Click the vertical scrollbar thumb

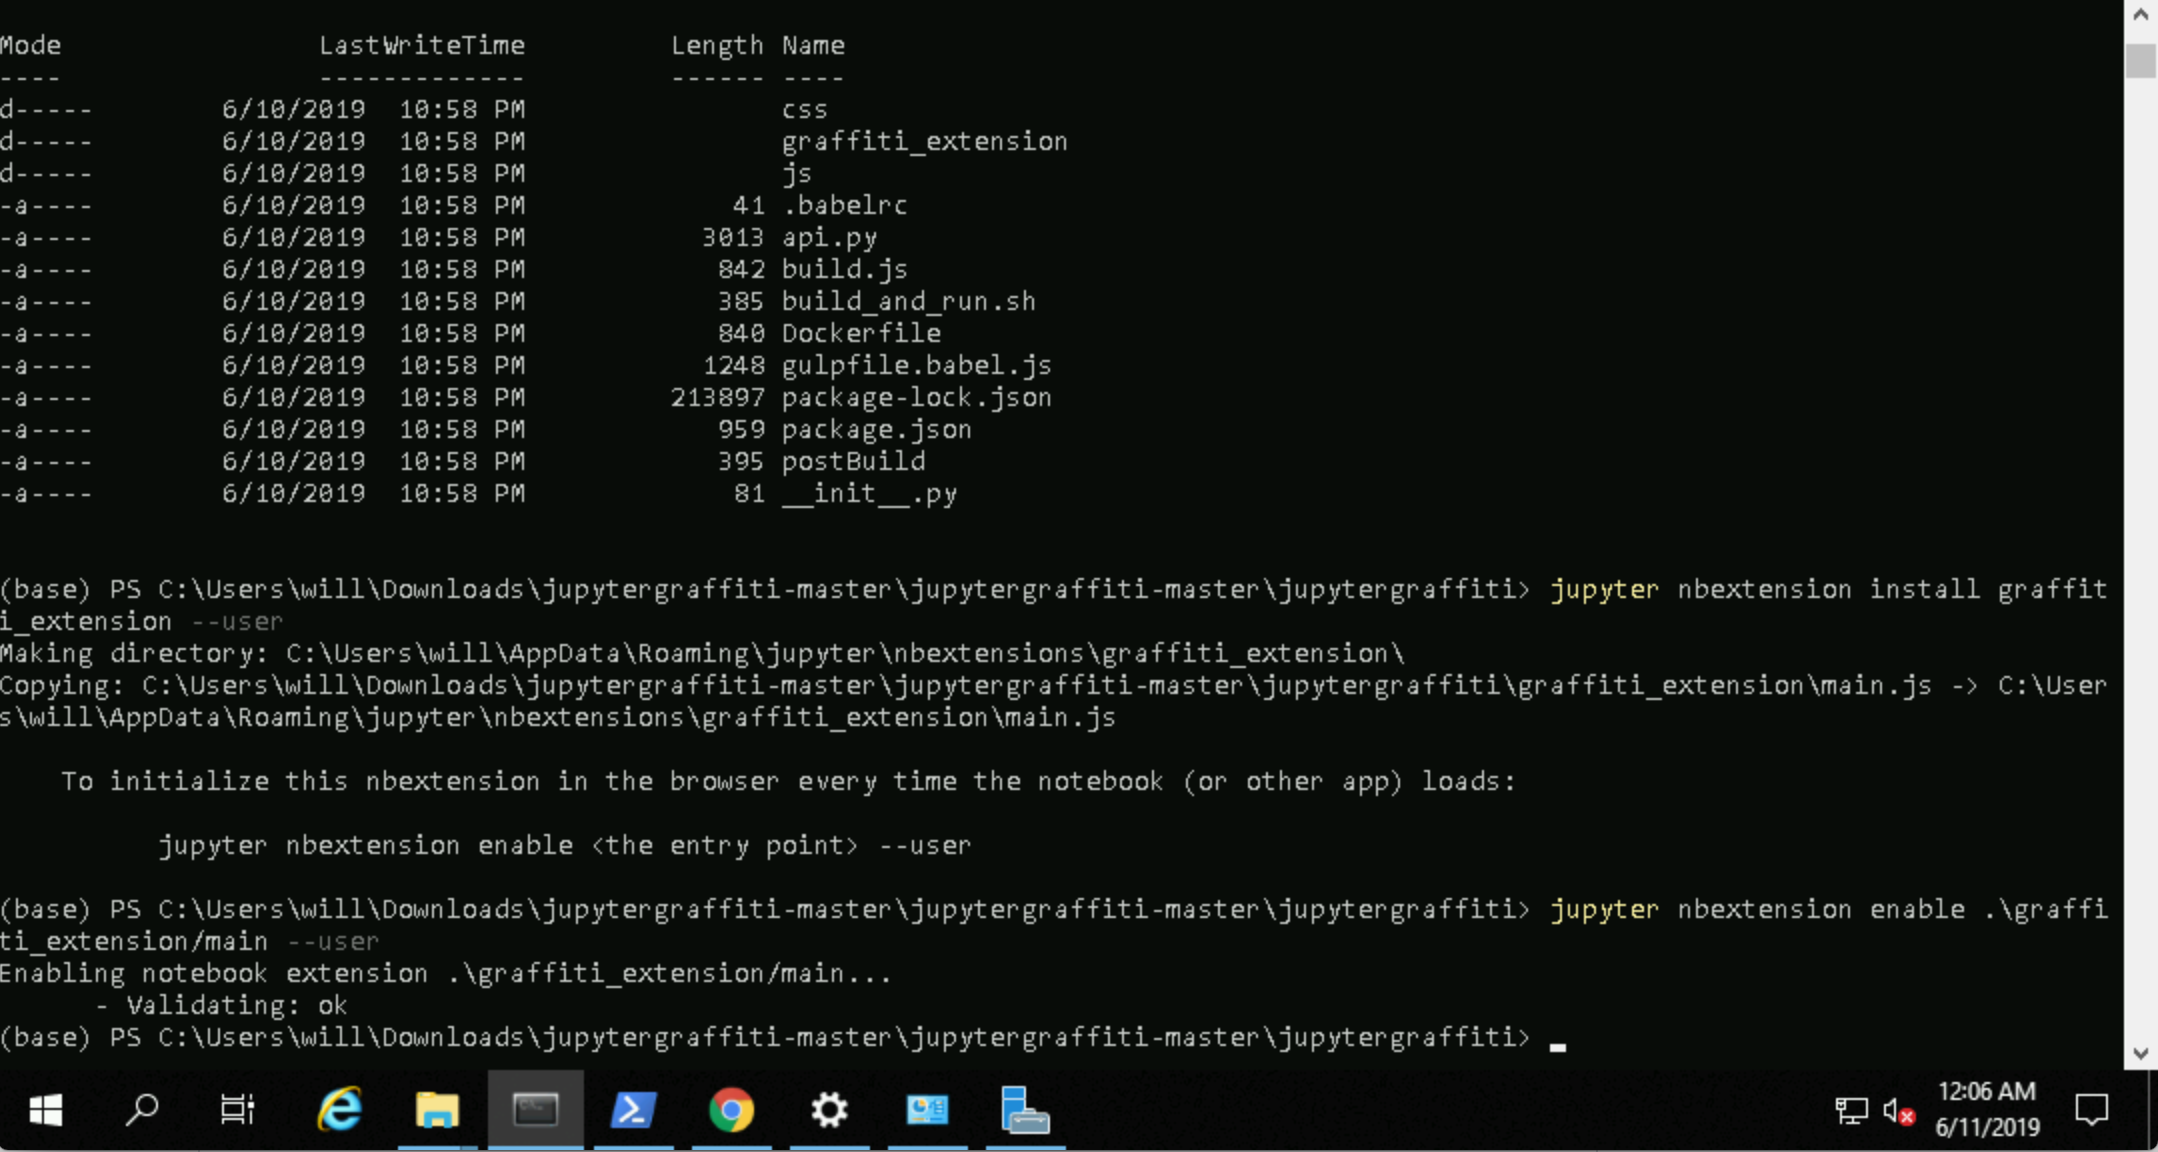[x=2140, y=60]
